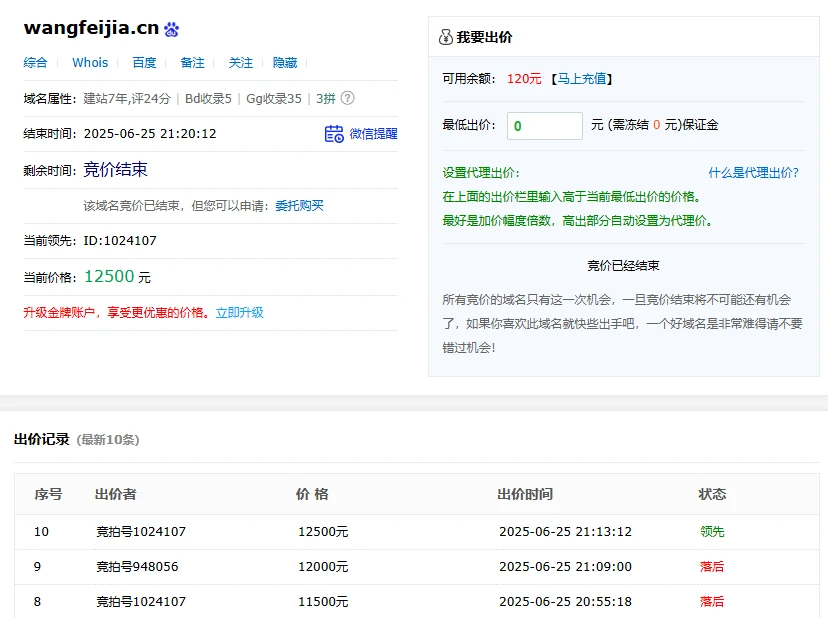
Task: Select bid row 10 bidder 竞拍号1024107
Action: click(141, 532)
